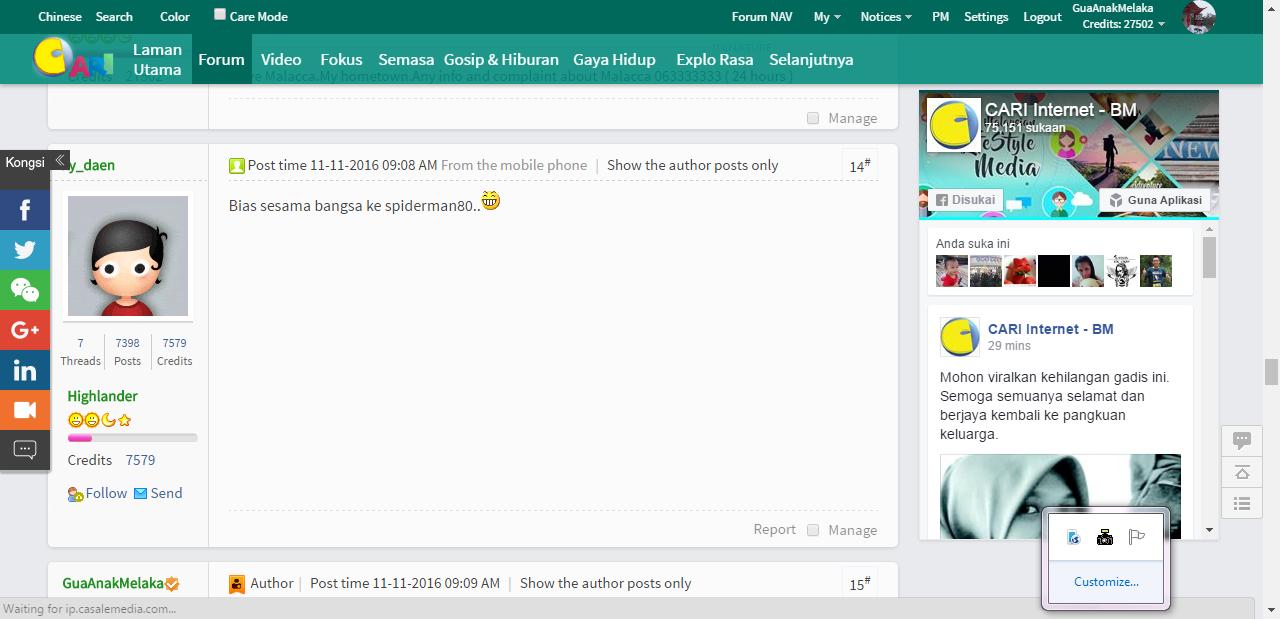1280x619 pixels.
Task: Open PM messages
Action: click(x=940, y=17)
